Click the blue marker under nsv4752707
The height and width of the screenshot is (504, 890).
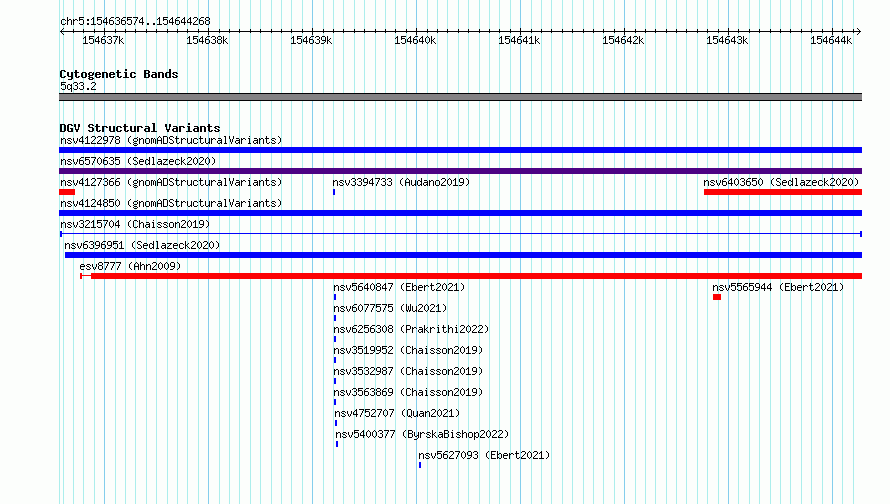[x=336, y=423]
